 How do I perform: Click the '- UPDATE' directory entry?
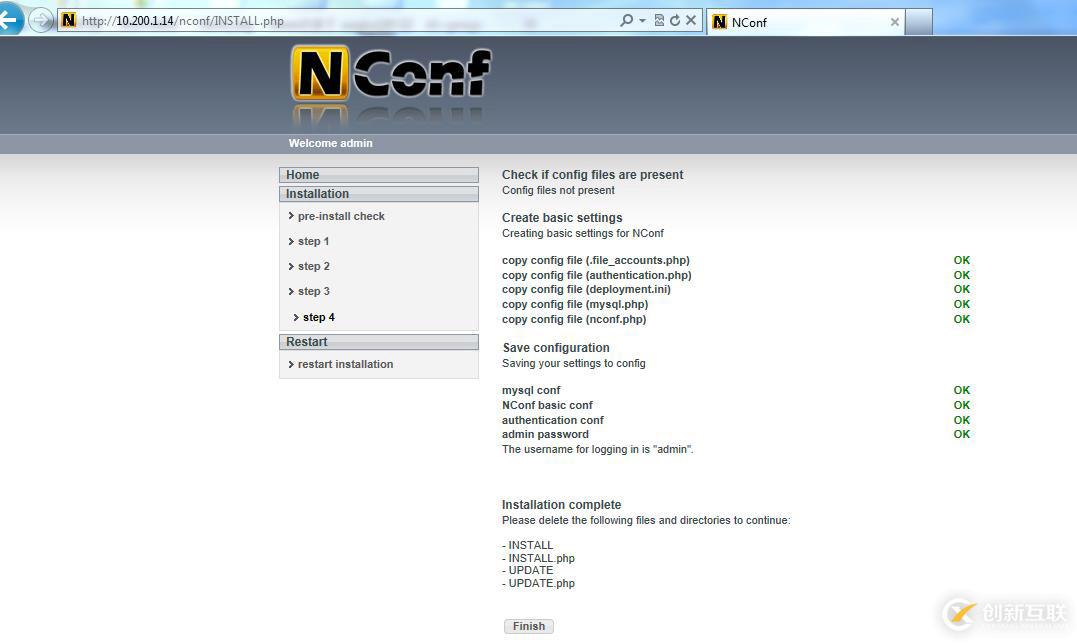527,570
